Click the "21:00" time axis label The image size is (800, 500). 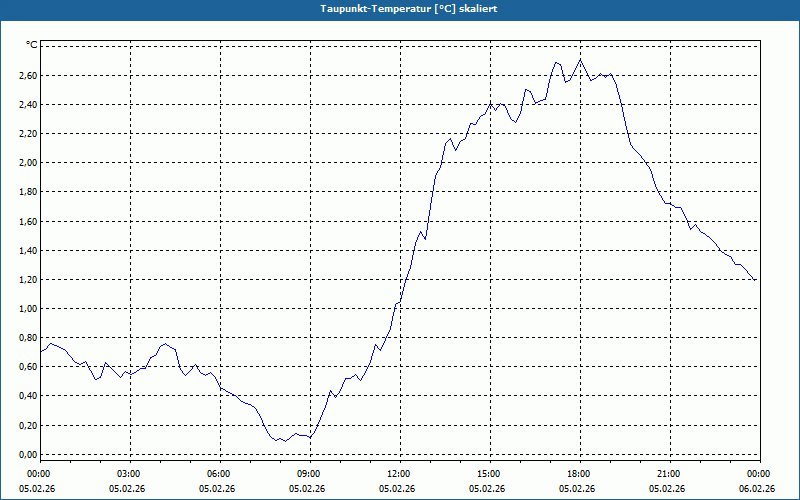(670, 474)
